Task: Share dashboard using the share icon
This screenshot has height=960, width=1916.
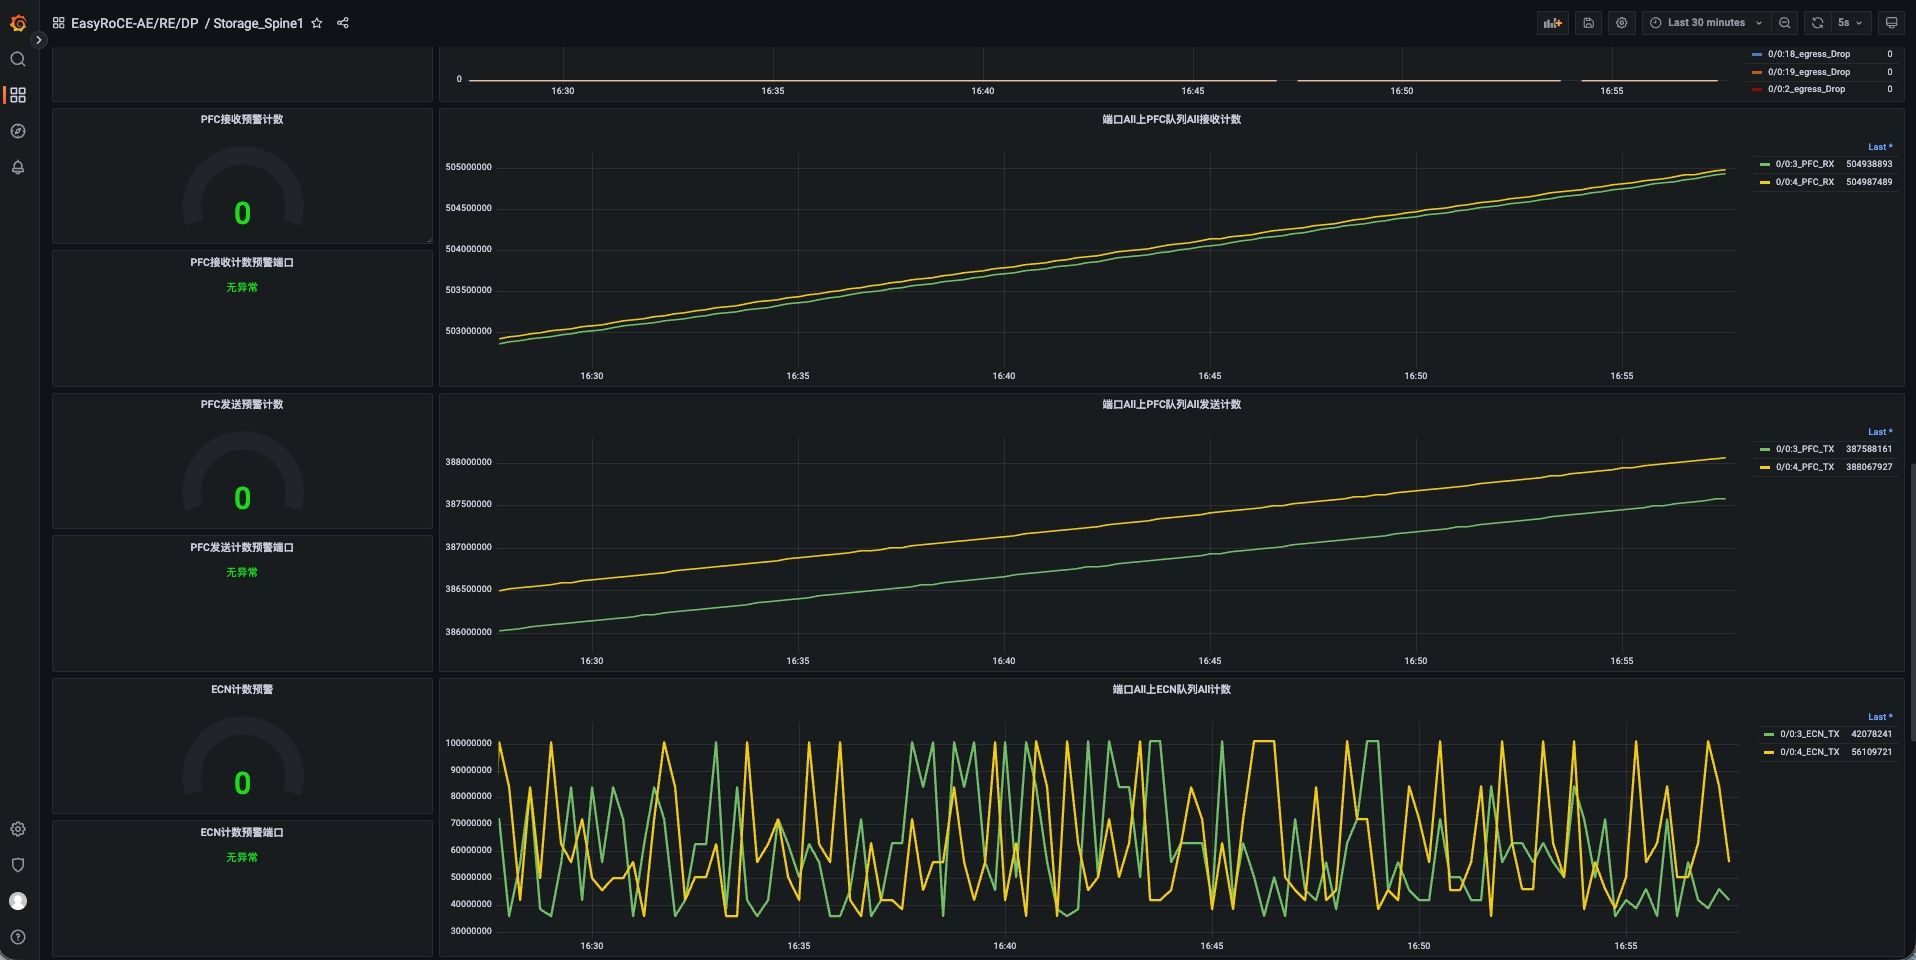Action: point(343,23)
